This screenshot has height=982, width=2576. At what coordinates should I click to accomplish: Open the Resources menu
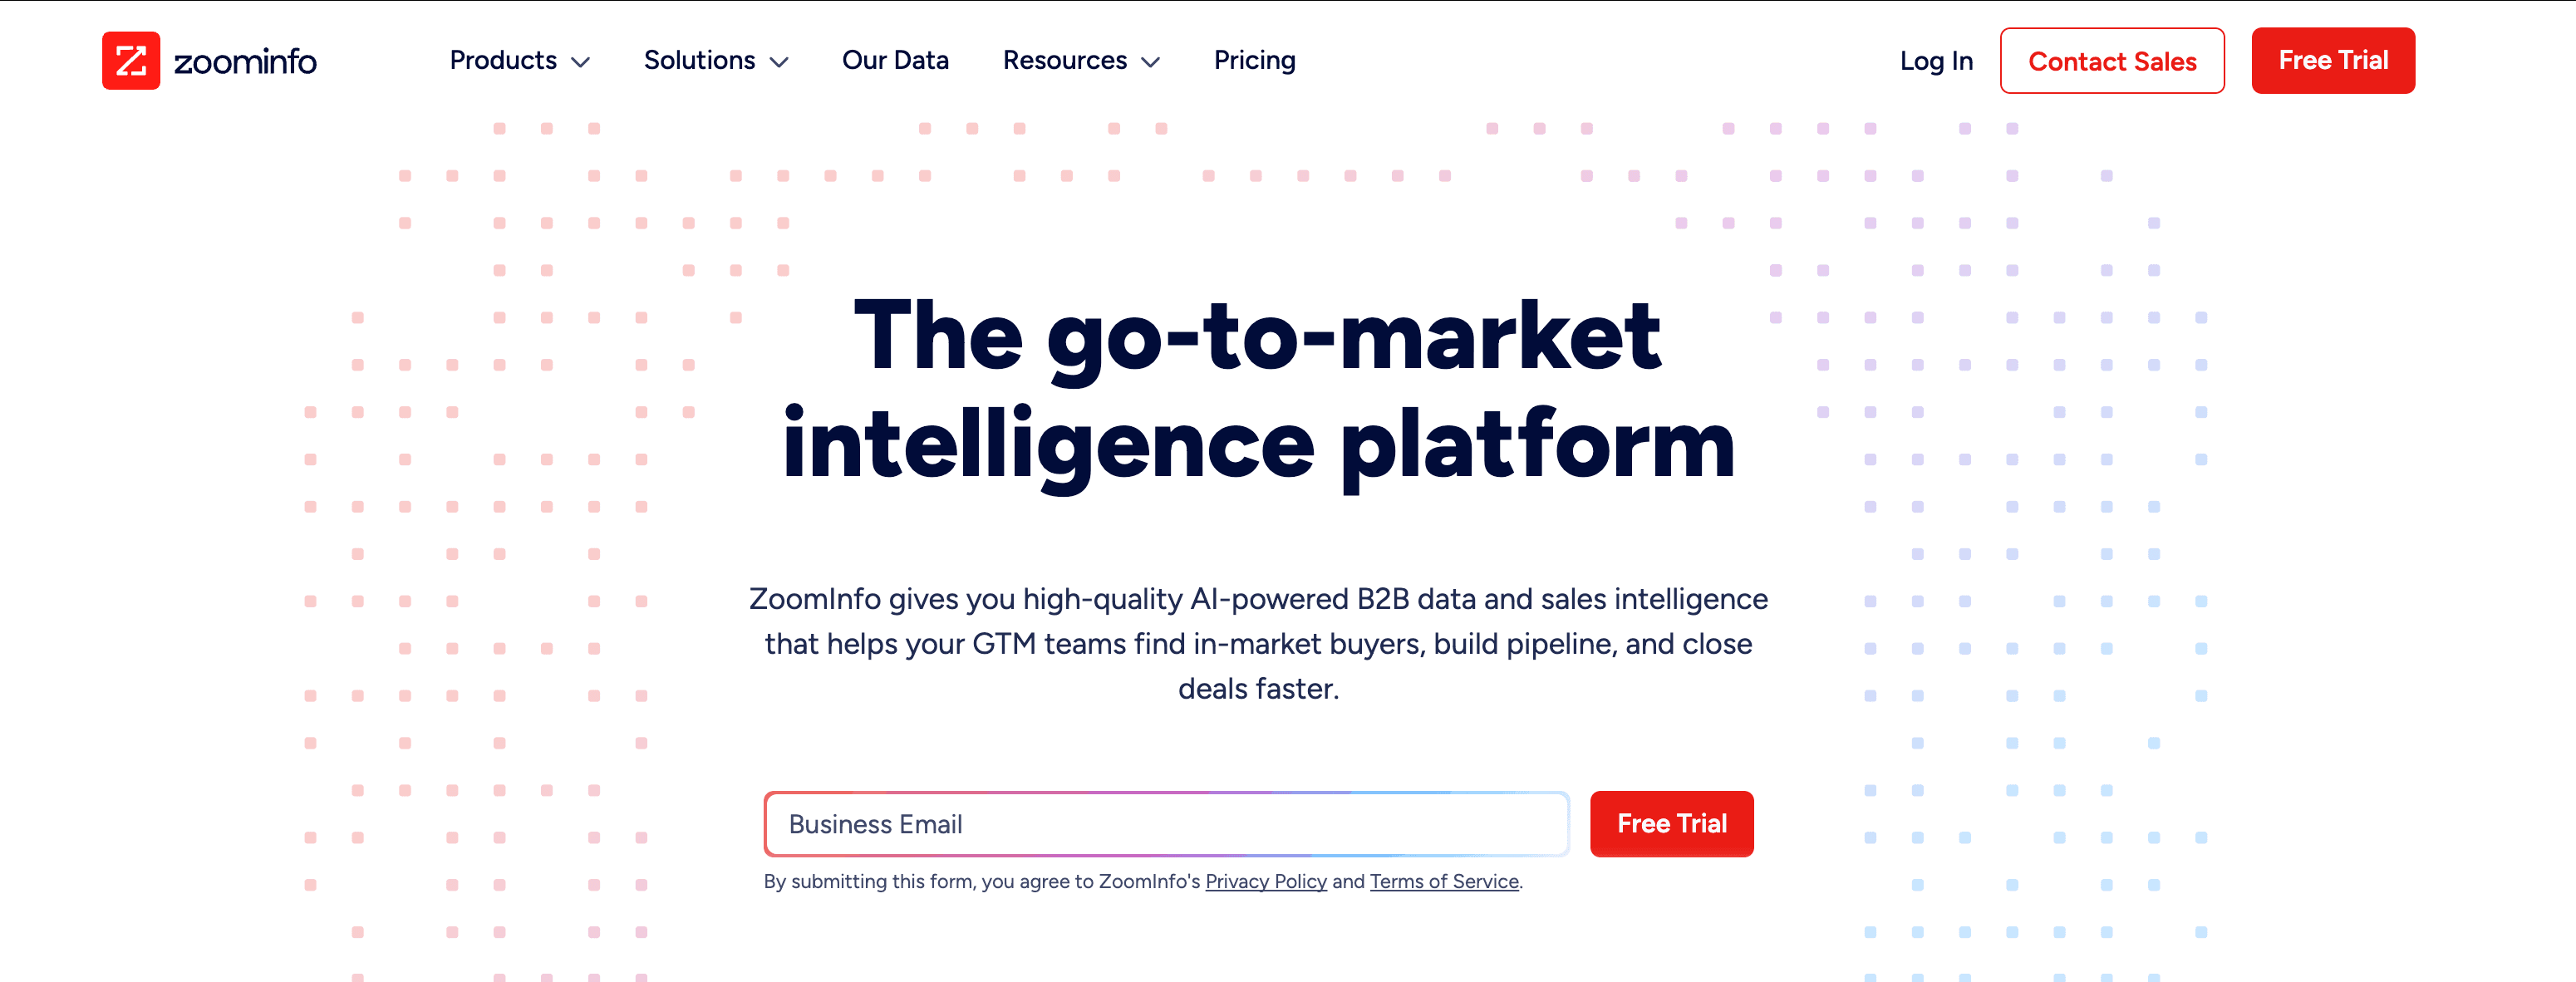click(x=1064, y=61)
